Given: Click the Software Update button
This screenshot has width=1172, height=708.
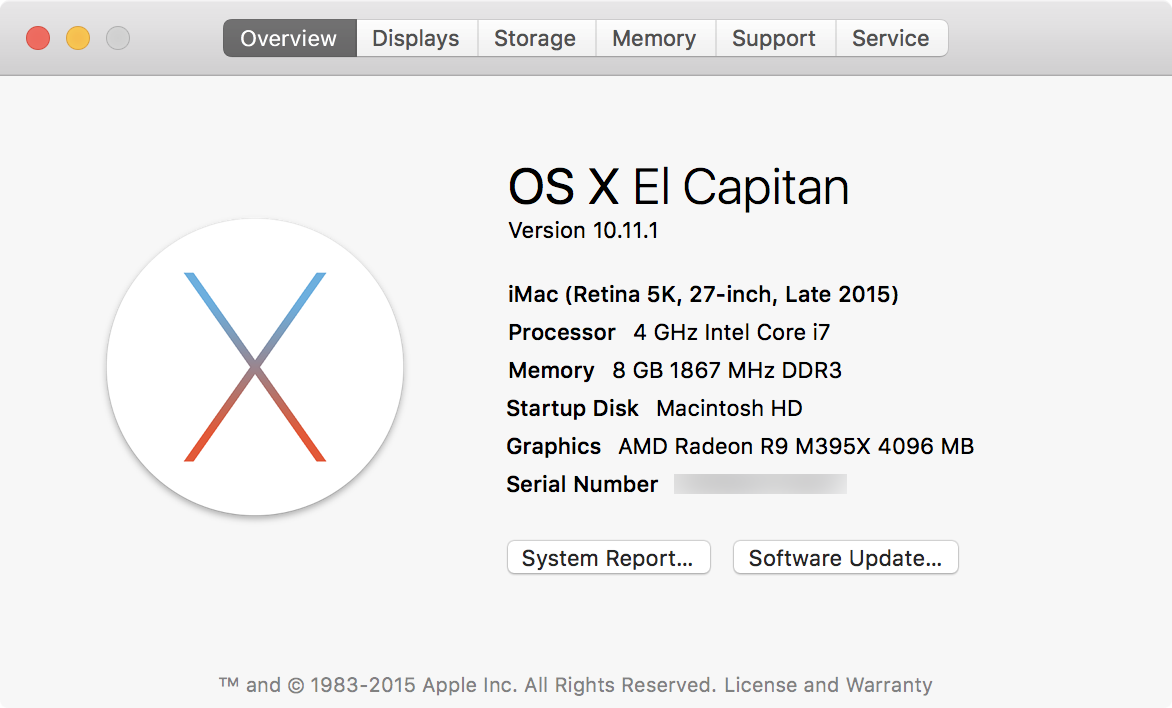Looking at the screenshot, I should pyautogui.click(x=845, y=558).
